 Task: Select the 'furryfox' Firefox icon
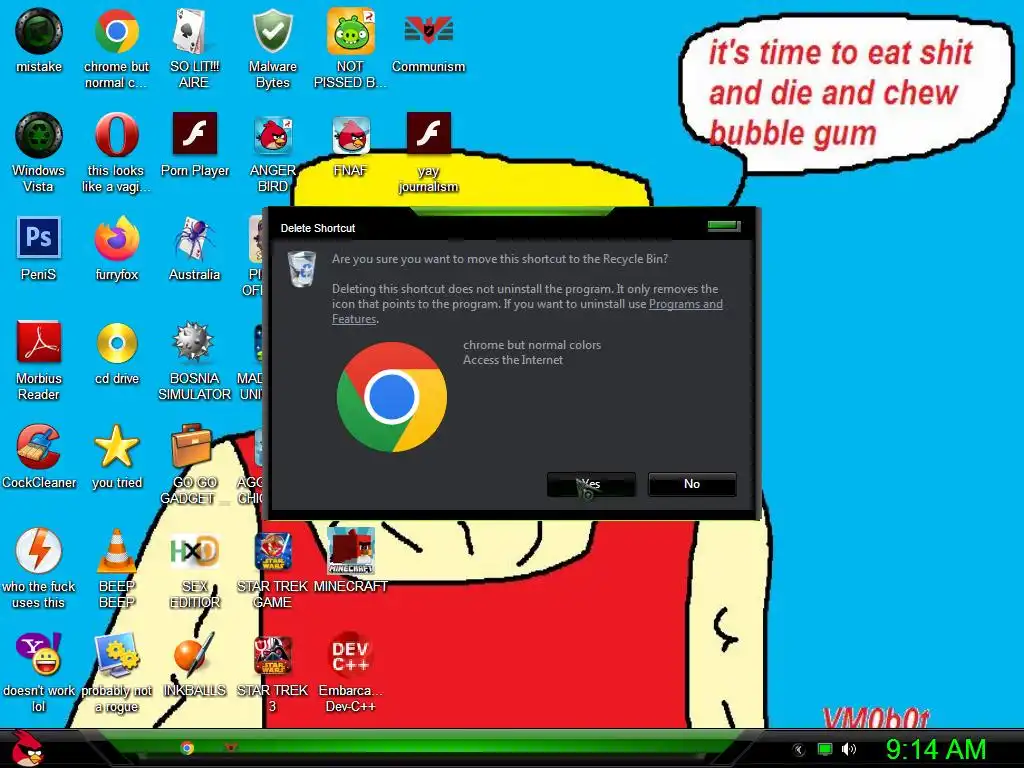point(116,249)
